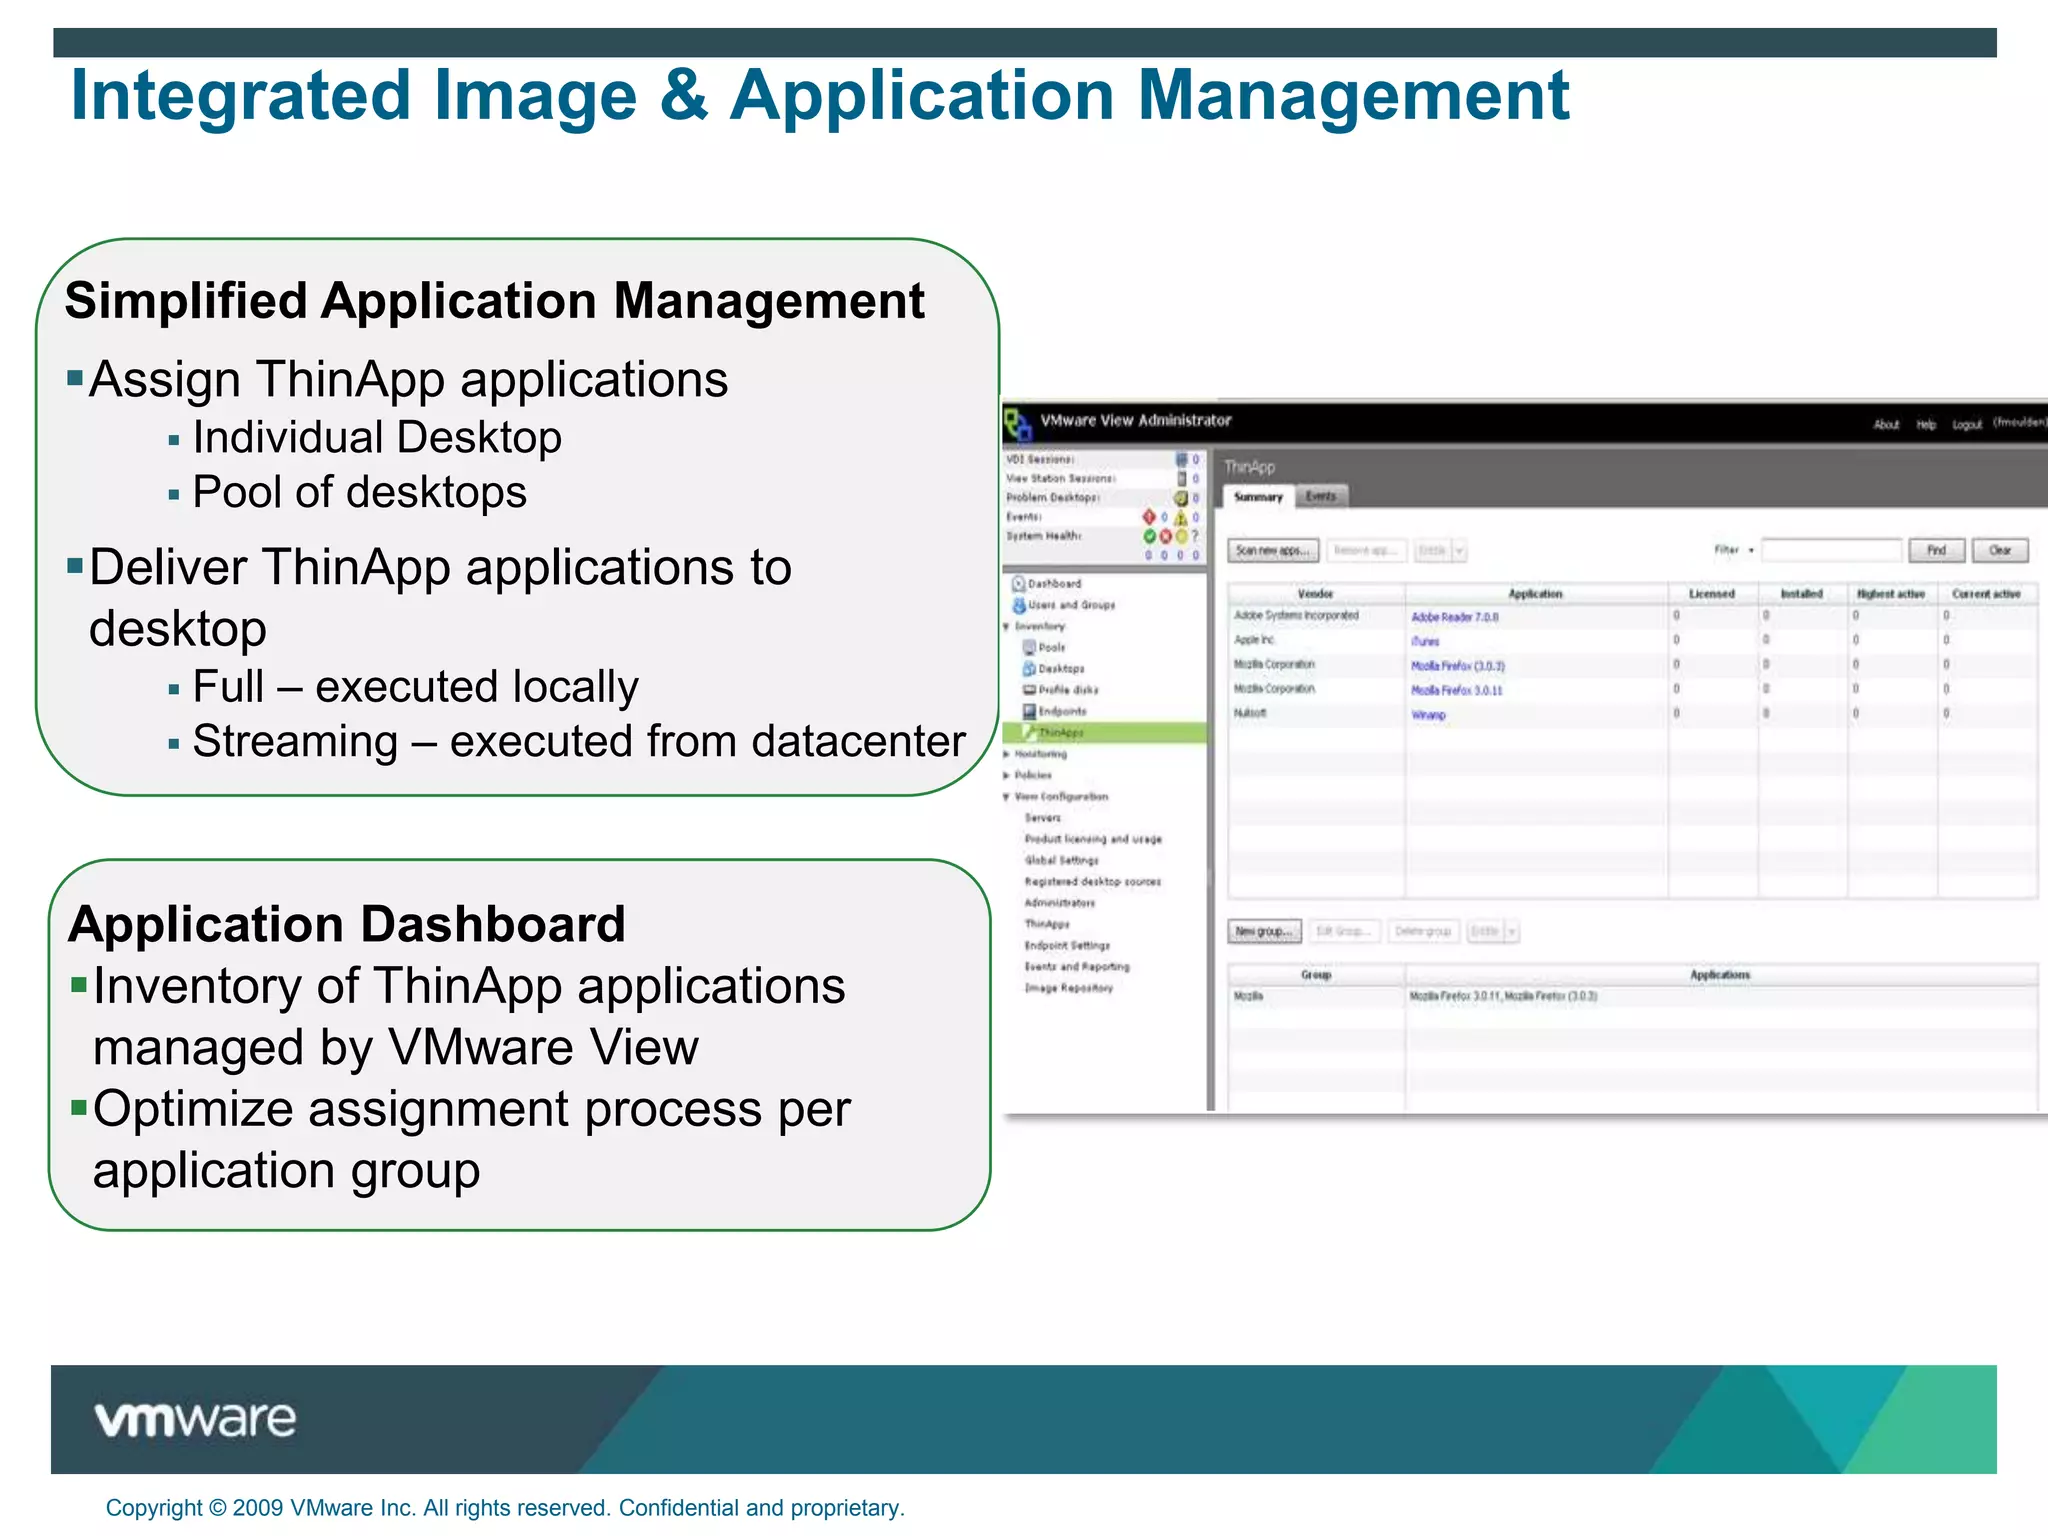
Task: Expand the Monitoring tree section
Action: click(1006, 754)
